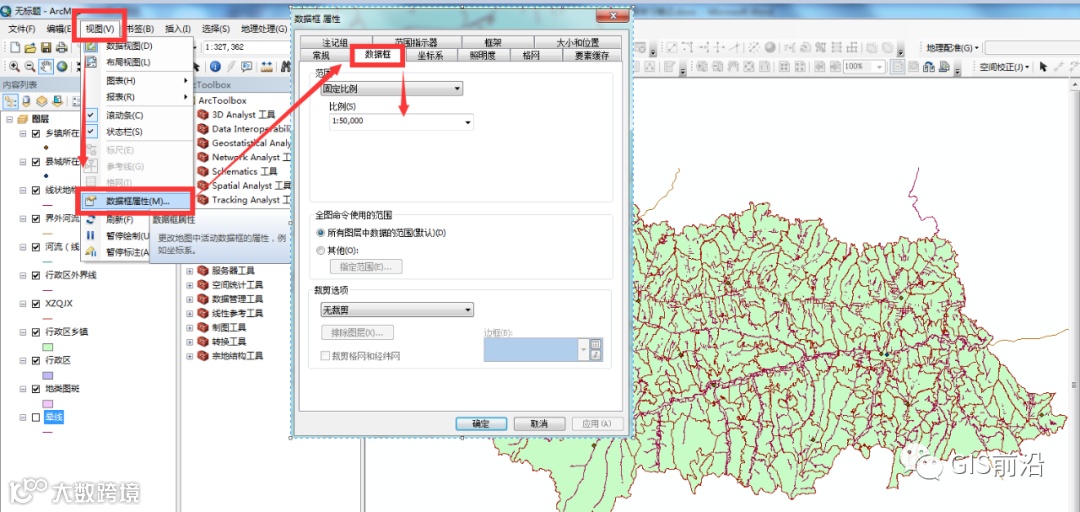The image size is (1080, 512).
Task: Toggle visibility of 行政区外界线 layer
Action: pos(36,275)
